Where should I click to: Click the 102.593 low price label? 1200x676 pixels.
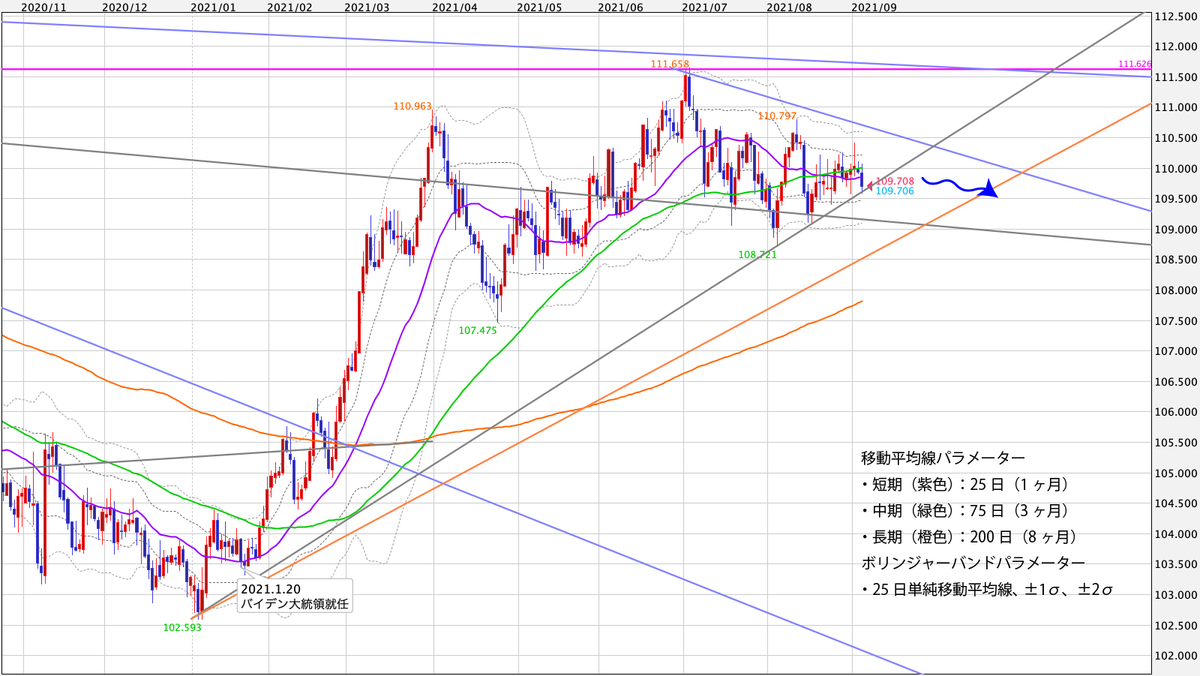(x=182, y=628)
